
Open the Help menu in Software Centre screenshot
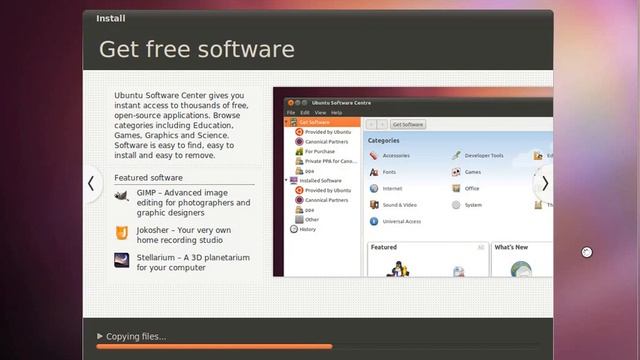pos(336,113)
